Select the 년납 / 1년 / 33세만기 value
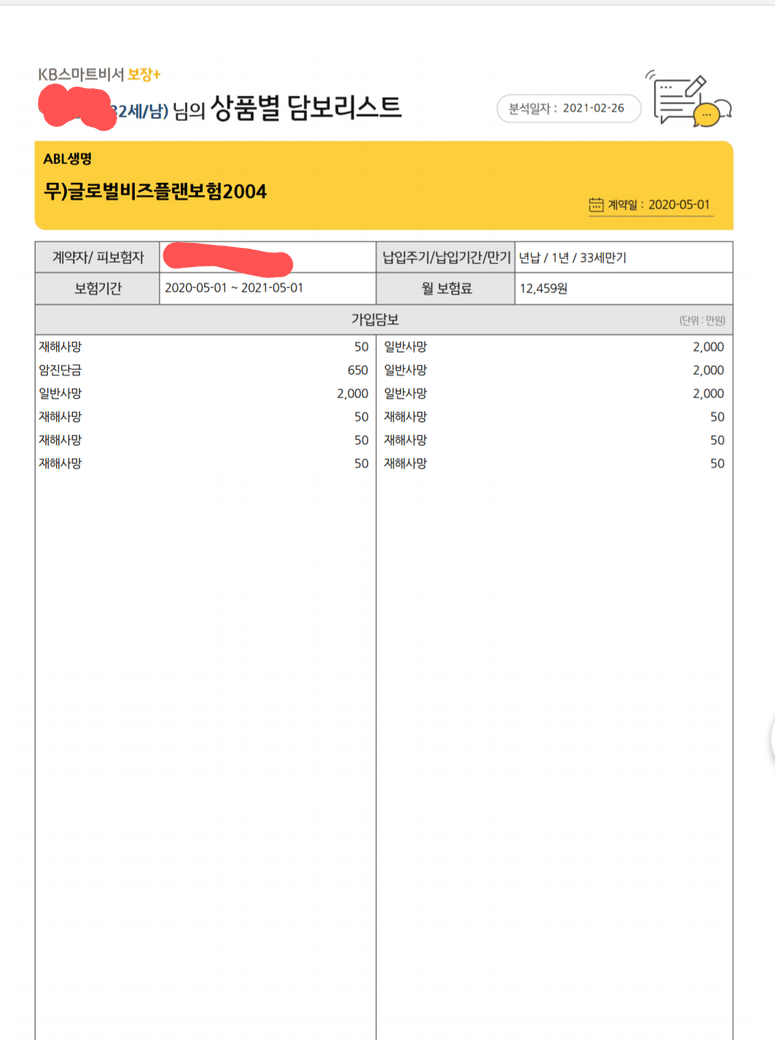Viewport: 775px width, 1040px height. [x=573, y=257]
